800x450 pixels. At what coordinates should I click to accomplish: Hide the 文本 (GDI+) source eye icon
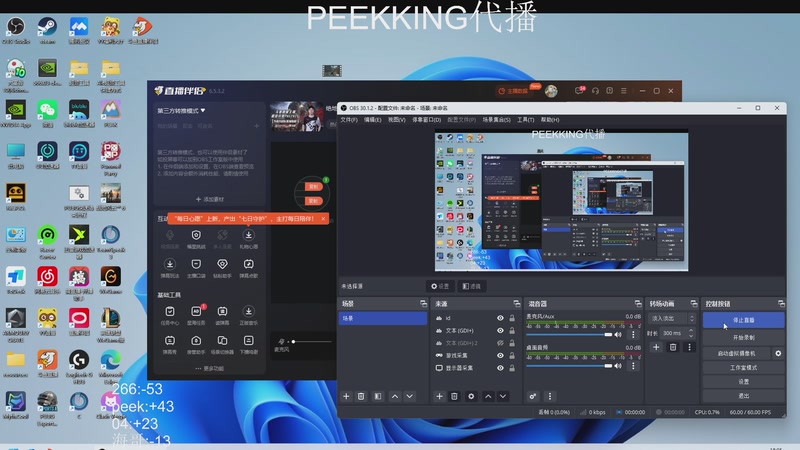(501, 331)
